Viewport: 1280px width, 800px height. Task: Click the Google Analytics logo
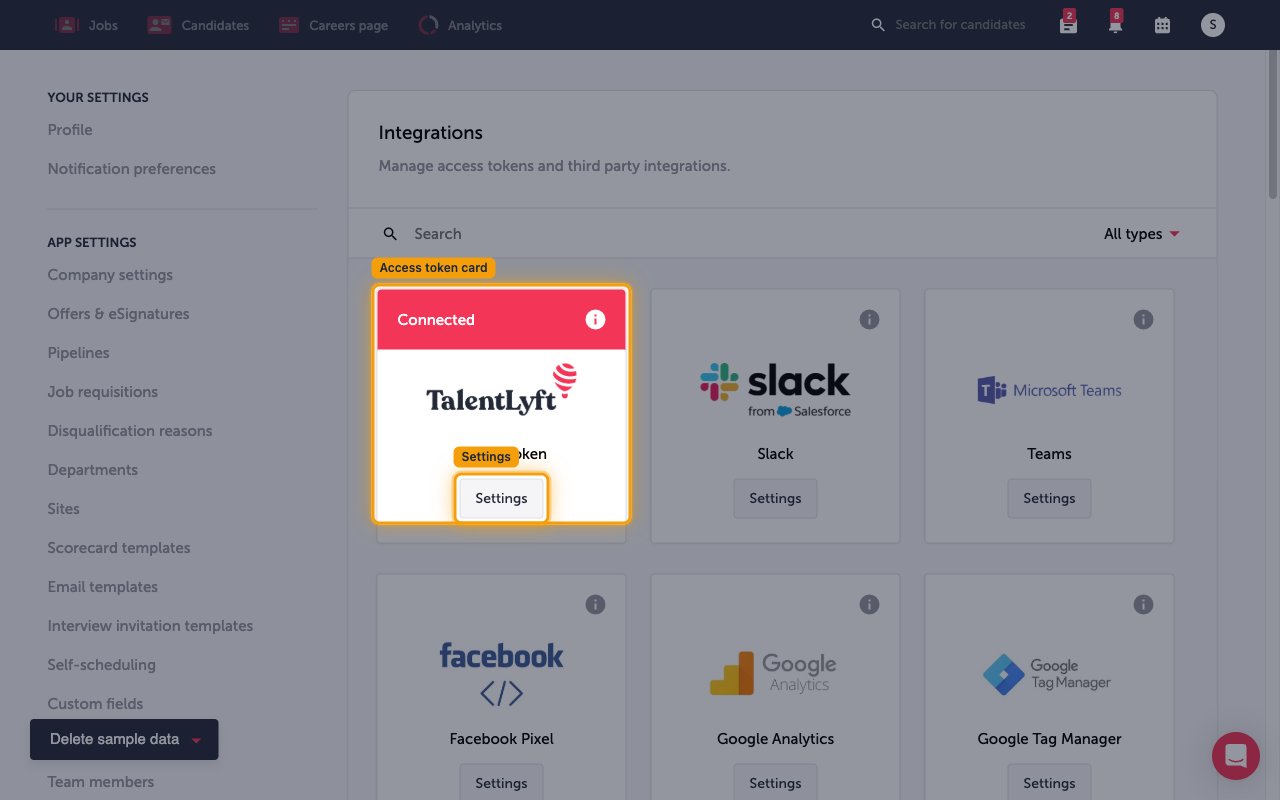pyautogui.click(x=775, y=673)
